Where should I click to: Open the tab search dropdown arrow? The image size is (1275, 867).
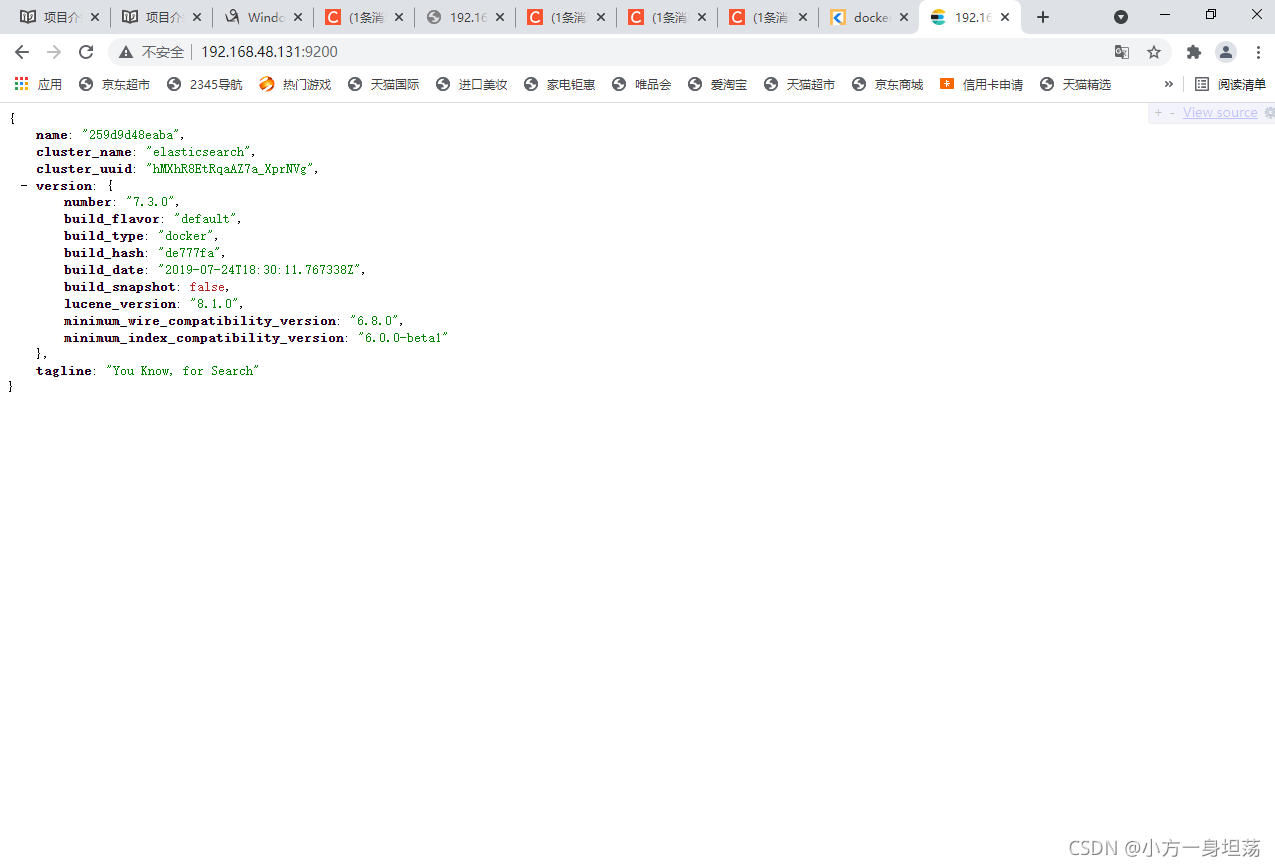point(1121,17)
